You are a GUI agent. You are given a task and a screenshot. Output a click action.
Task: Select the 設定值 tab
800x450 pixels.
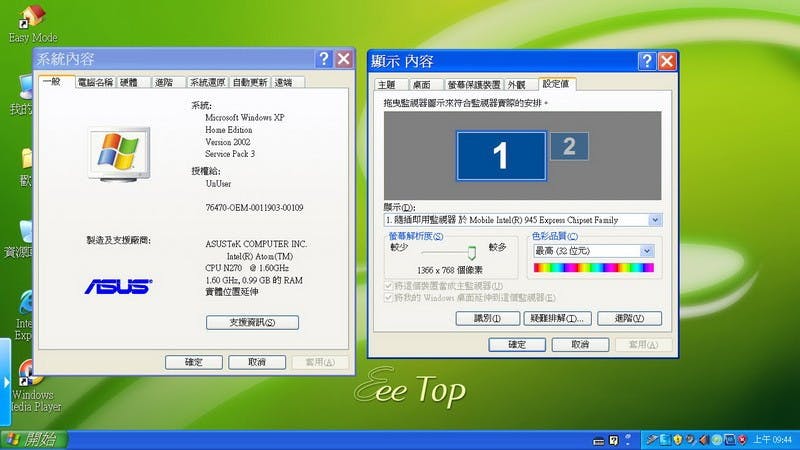point(556,84)
